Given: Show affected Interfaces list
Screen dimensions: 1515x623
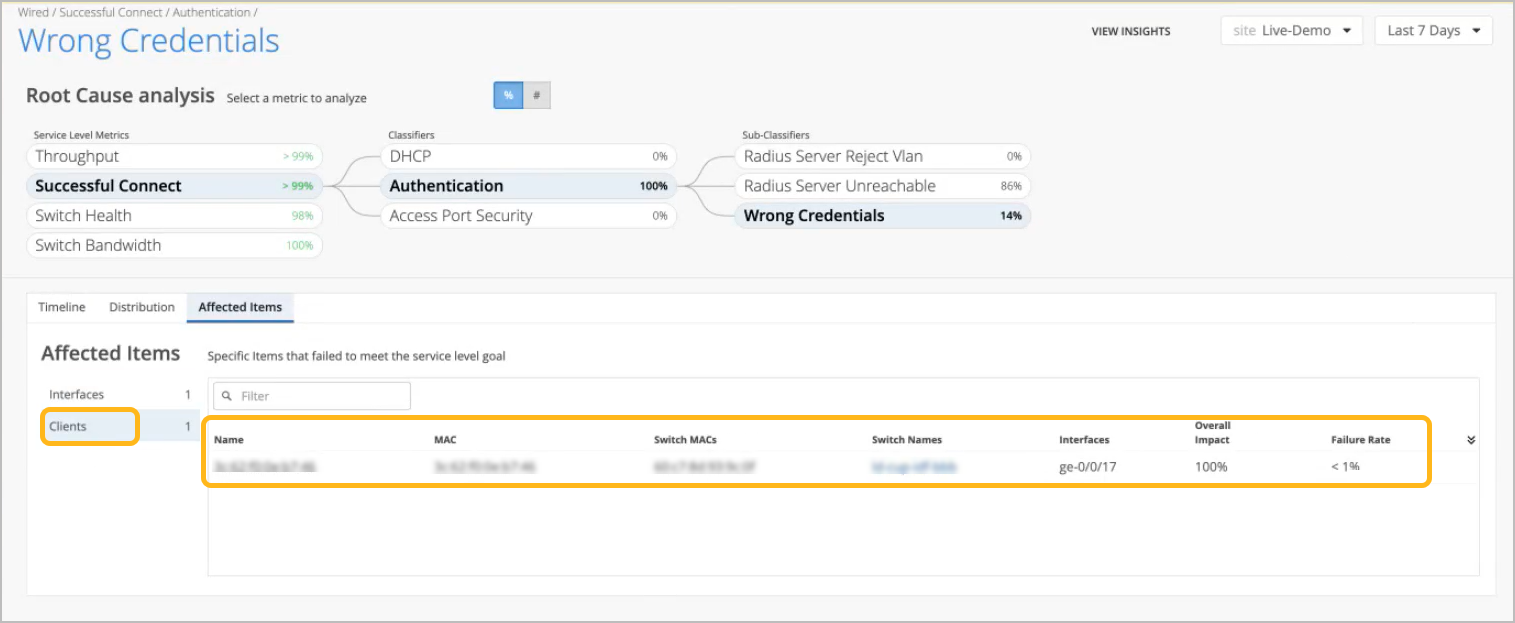Looking at the screenshot, I should pos(119,395).
